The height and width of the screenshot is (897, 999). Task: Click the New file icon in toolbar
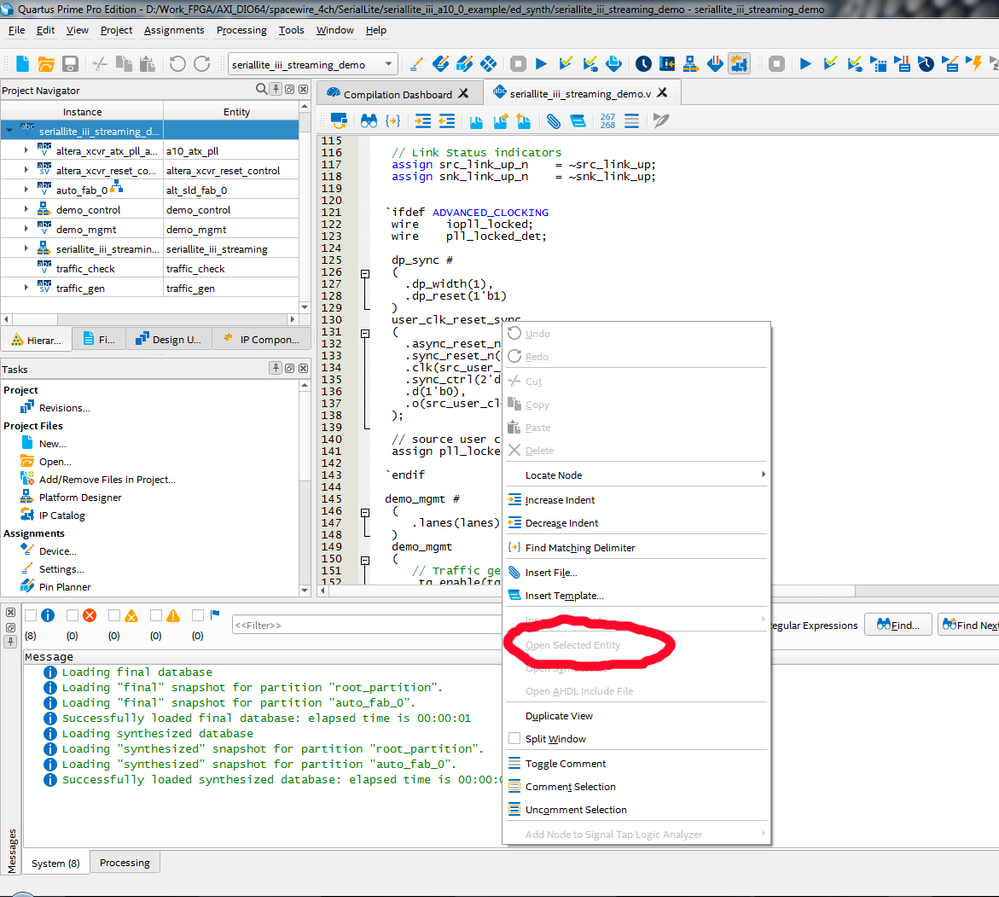tap(22, 64)
